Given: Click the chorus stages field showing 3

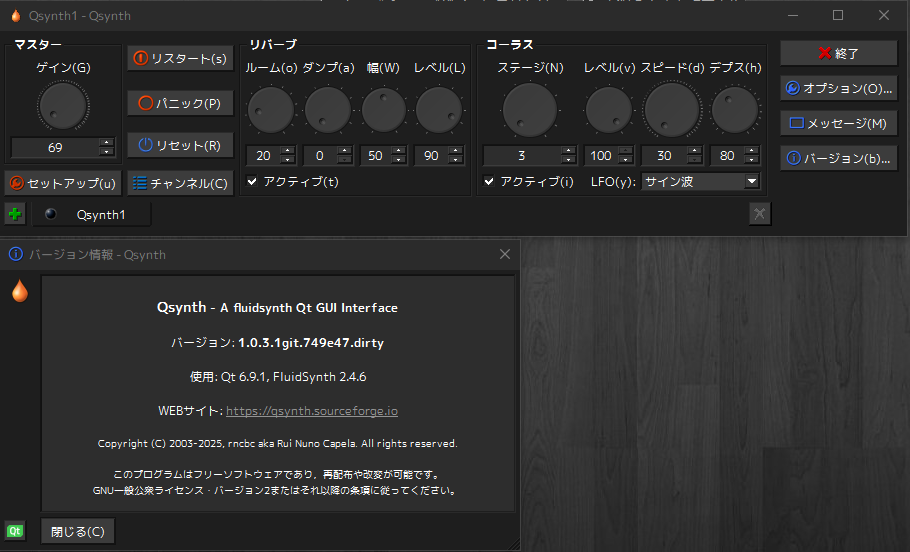Looking at the screenshot, I should click(x=522, y=156).
